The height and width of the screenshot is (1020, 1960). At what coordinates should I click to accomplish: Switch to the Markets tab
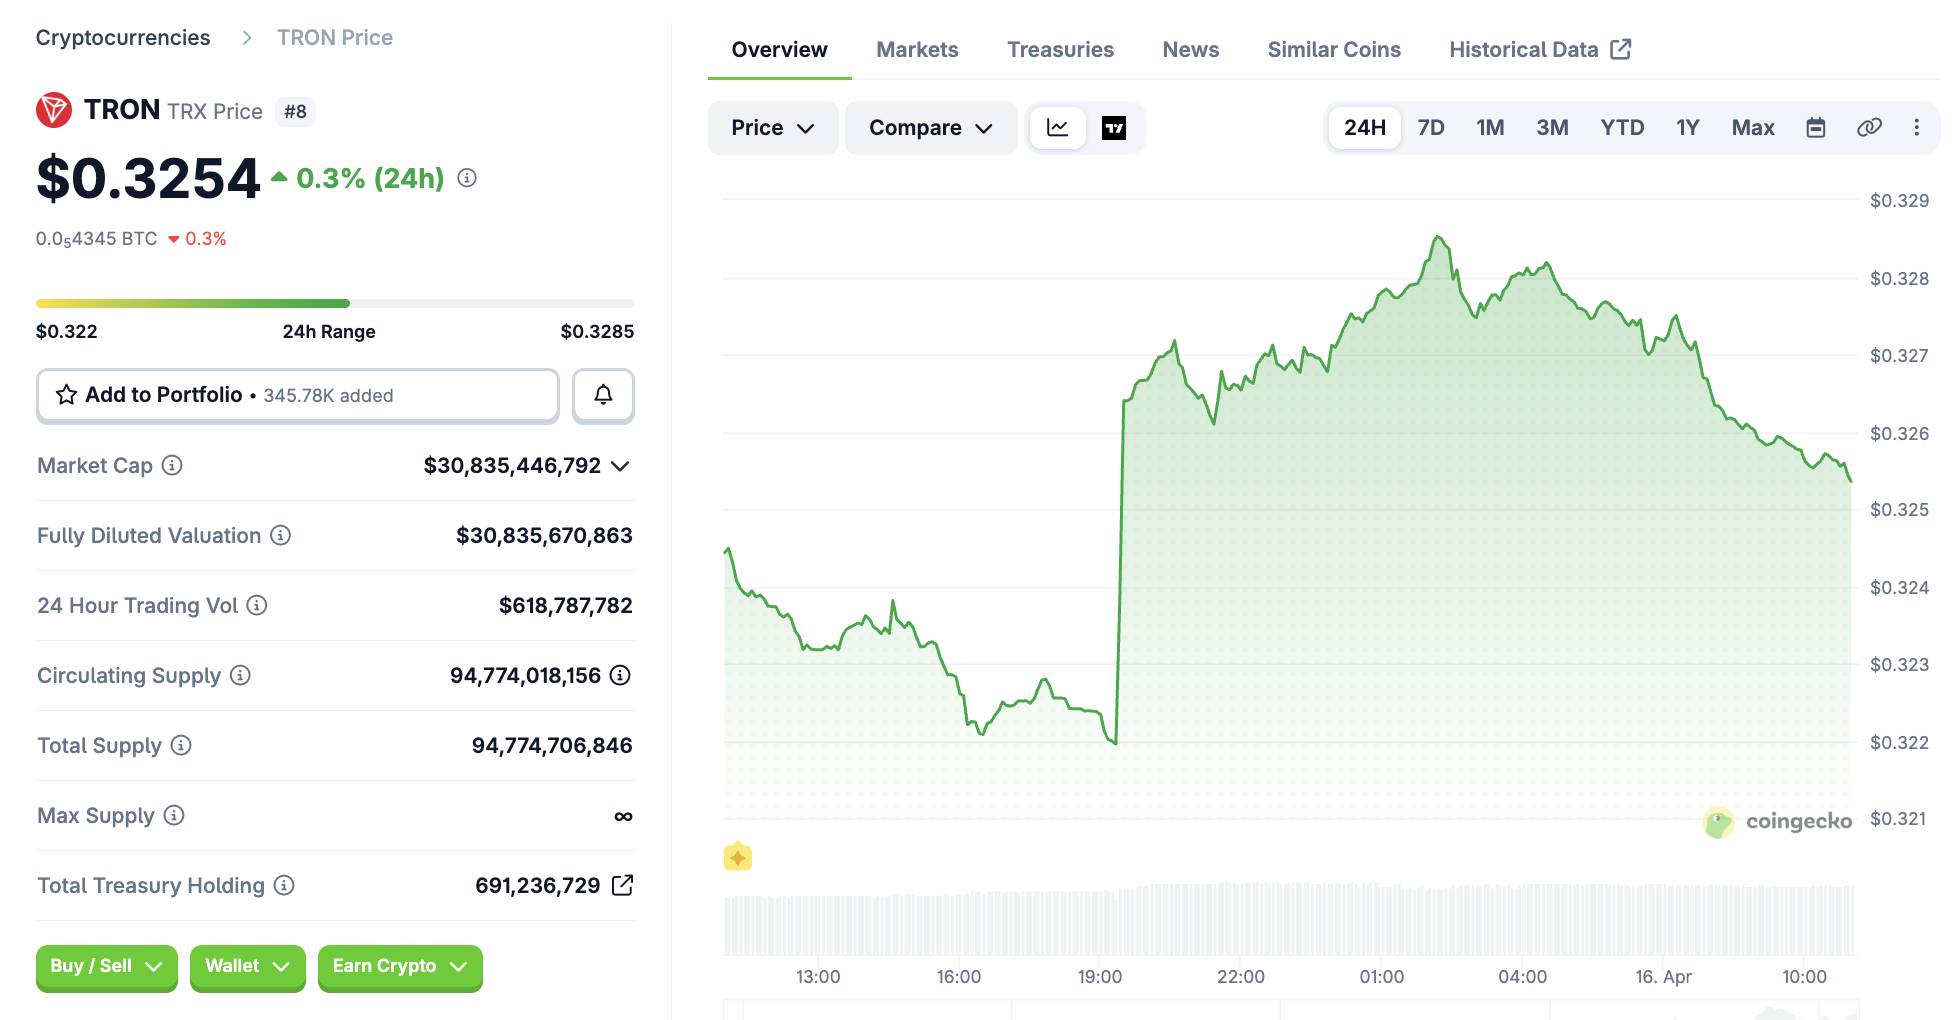pyautogui.click(x=916, y=49)
